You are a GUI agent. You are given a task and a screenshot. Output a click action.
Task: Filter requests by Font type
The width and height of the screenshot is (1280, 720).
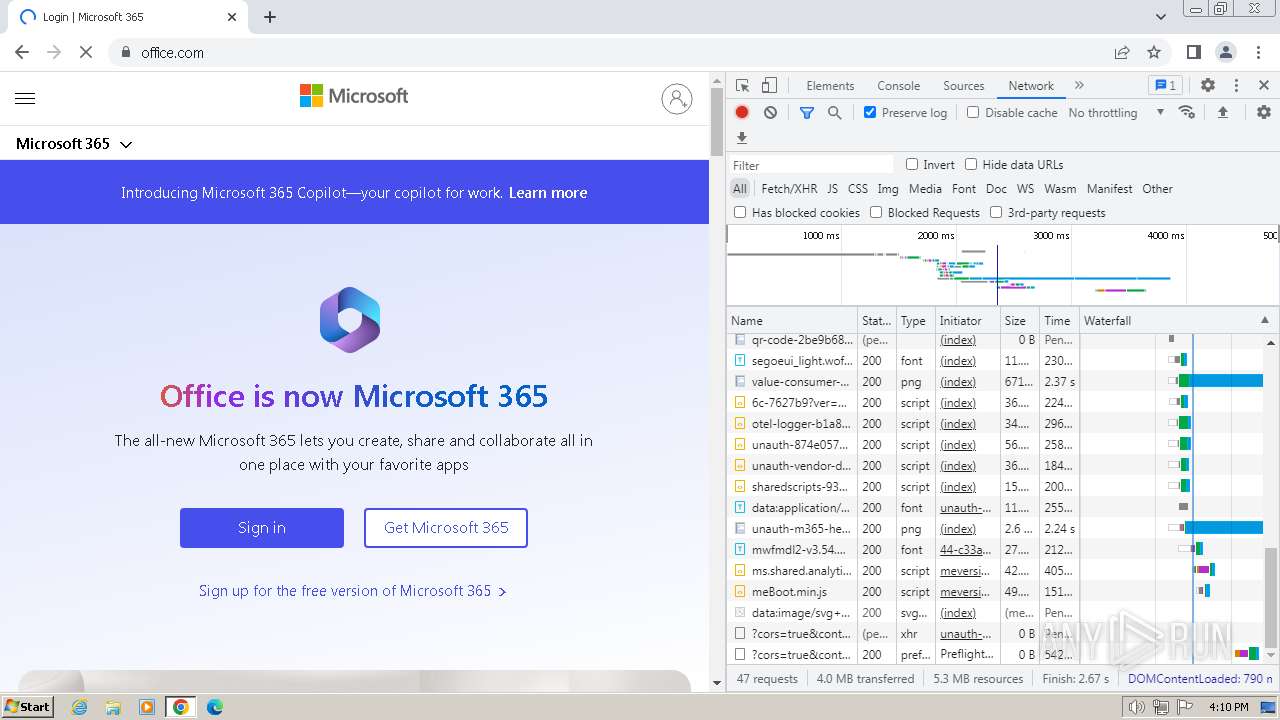964,188
